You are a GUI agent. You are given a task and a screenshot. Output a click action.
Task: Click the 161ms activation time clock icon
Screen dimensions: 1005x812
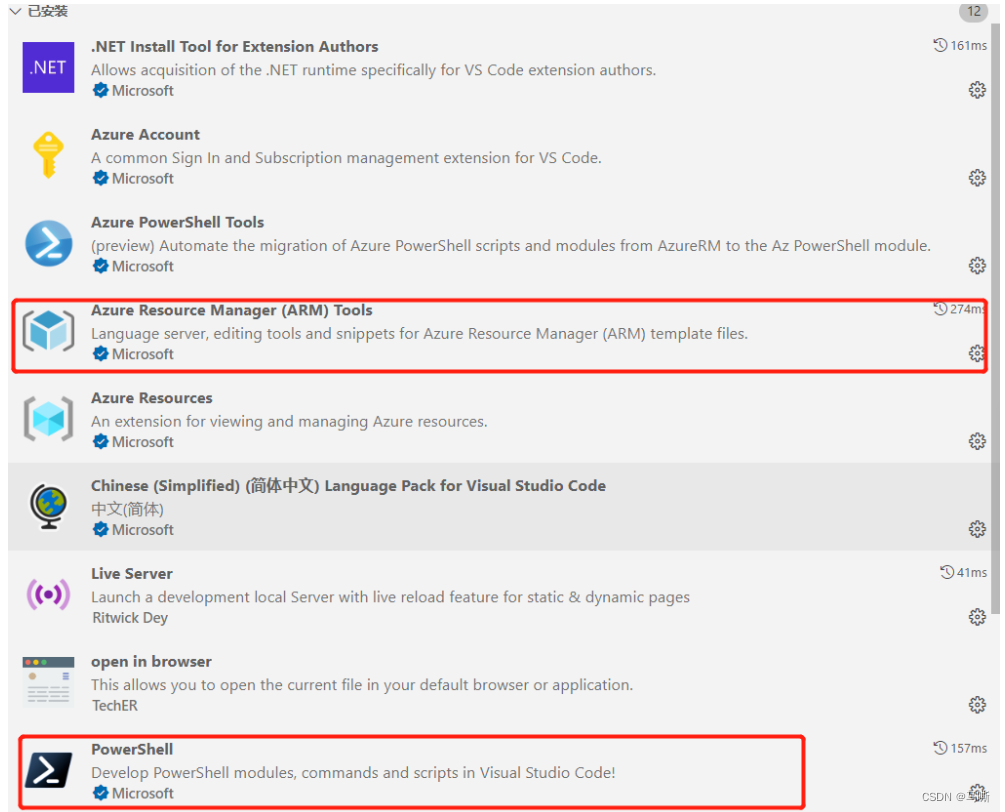[x=940, y=45]
